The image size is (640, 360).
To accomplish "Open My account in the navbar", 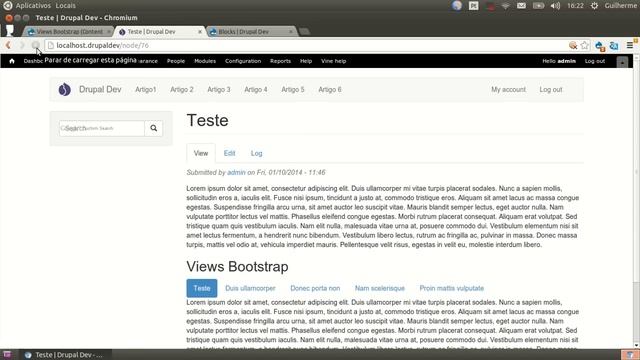I will point(509,89).
